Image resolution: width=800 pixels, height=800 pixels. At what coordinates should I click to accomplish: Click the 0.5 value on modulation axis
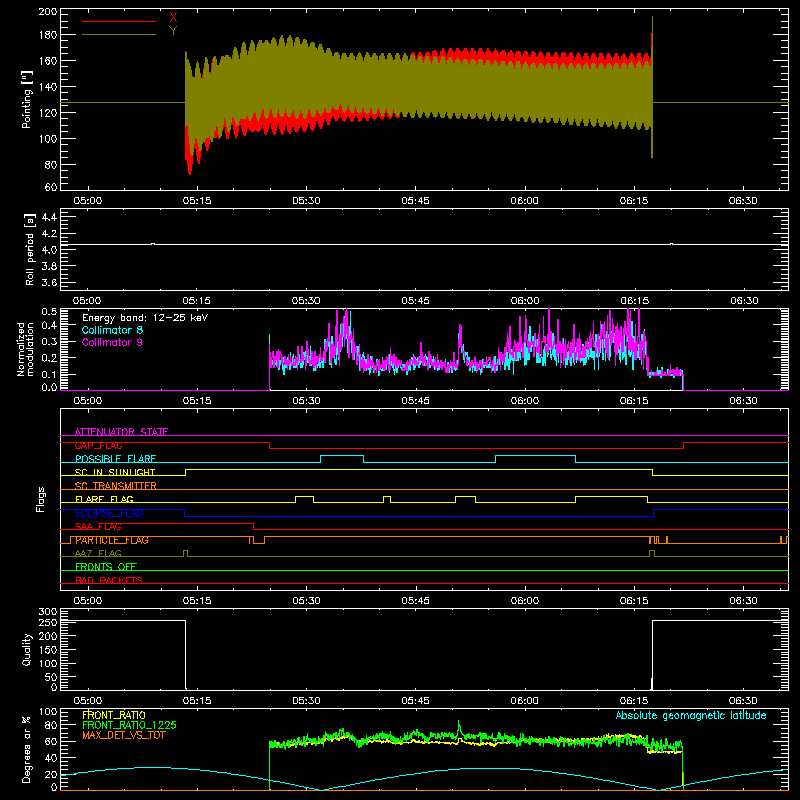coord(49,312)
